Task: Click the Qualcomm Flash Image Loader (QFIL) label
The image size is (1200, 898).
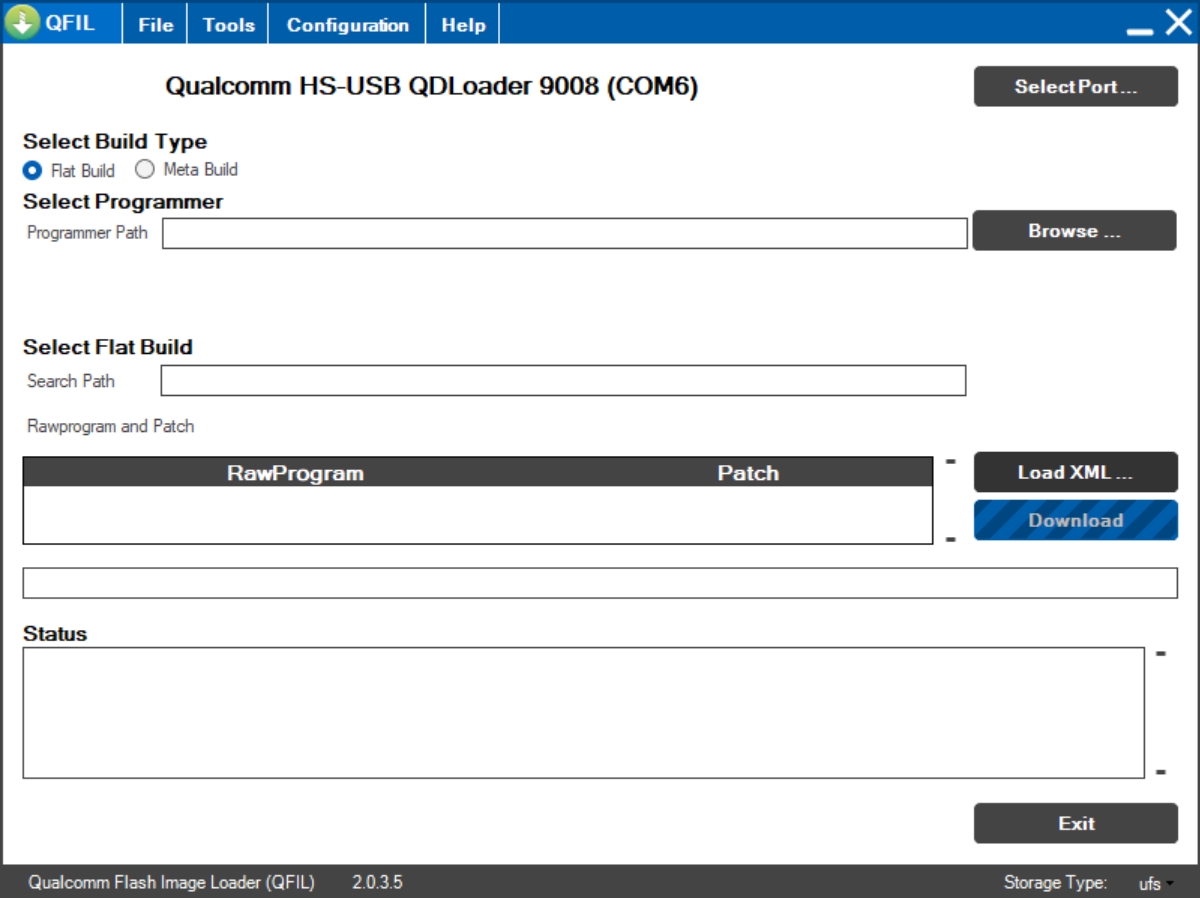Action: coord(171,883)
